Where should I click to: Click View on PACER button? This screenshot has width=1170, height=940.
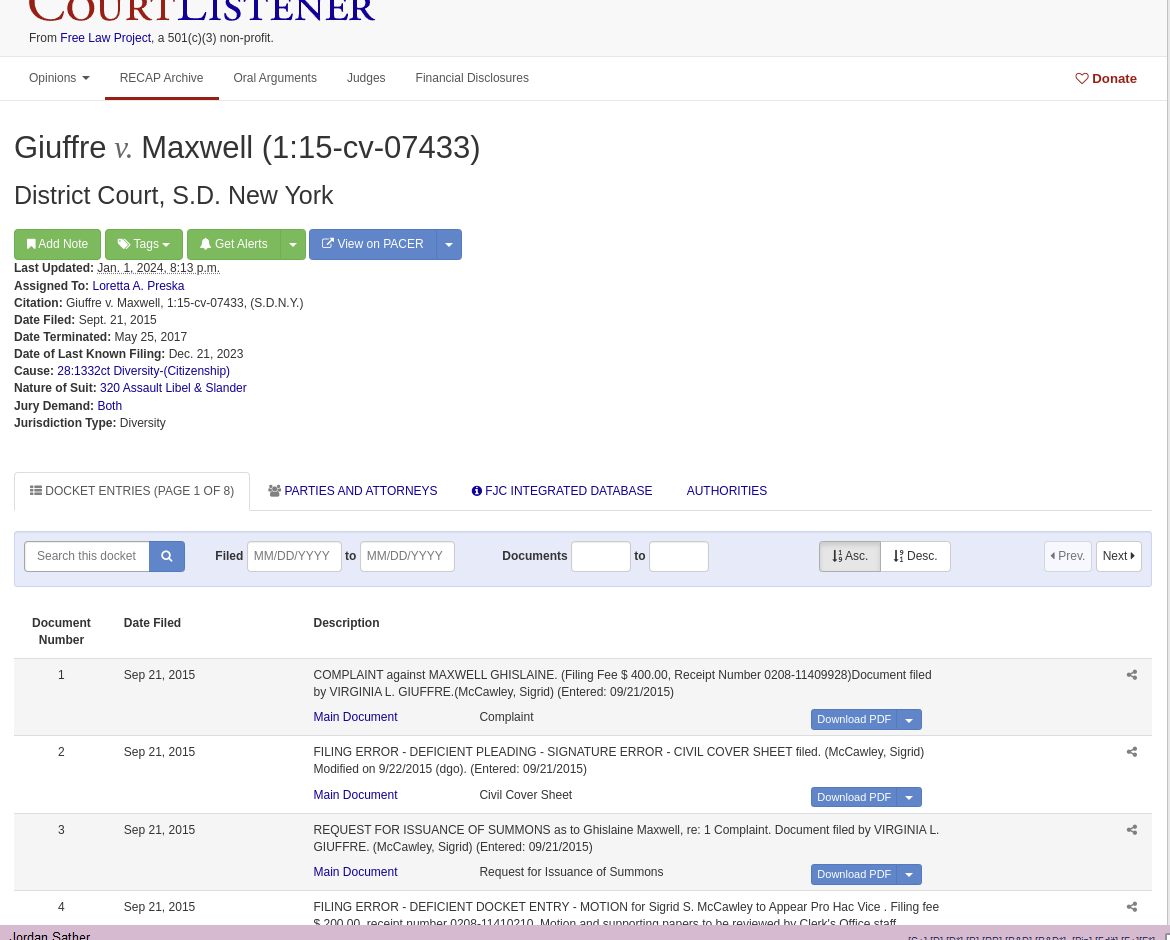click(373, 245)
